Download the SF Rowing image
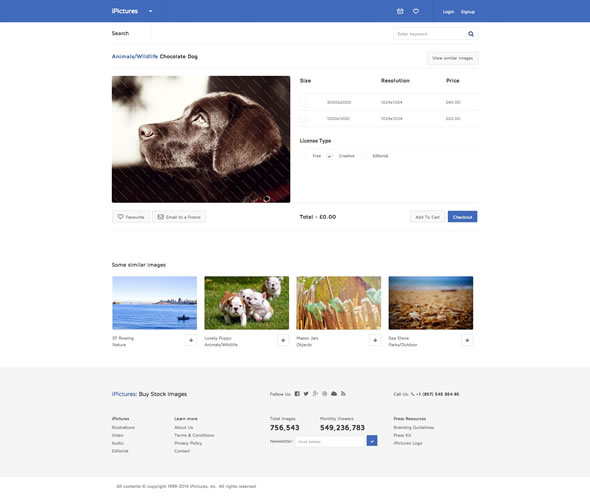This screenshot has height=496, width=590. (191, 340)
